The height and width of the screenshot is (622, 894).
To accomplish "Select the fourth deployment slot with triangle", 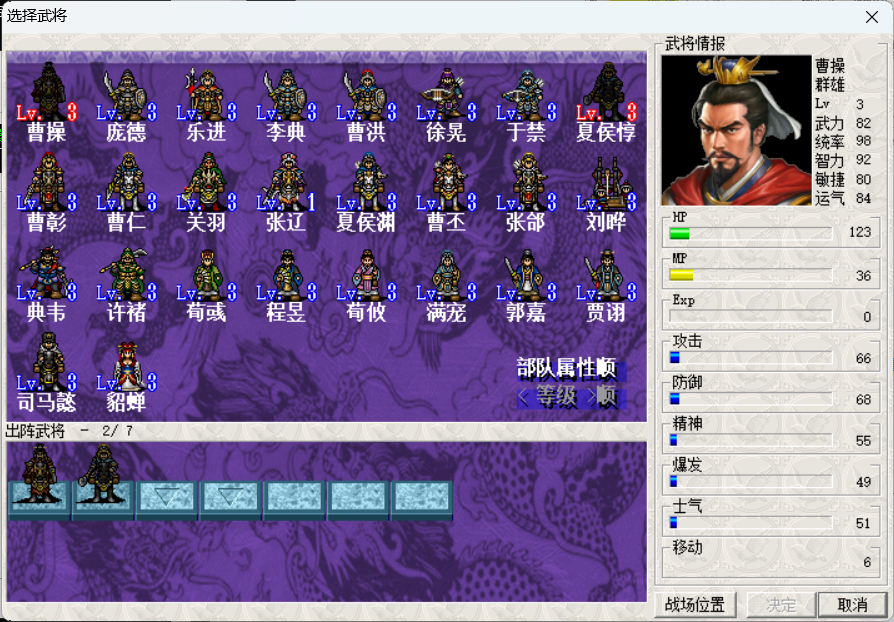I will click(x=231, y=499).
